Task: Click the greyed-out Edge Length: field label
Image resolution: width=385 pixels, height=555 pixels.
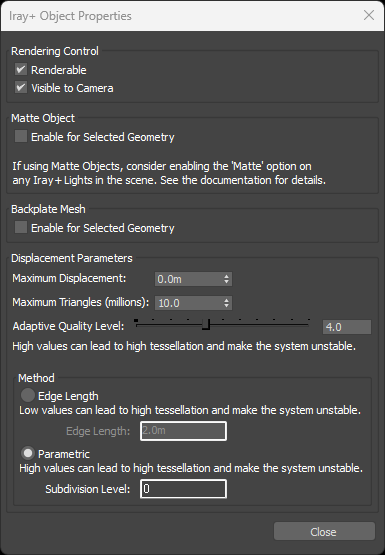Action: 98,431
